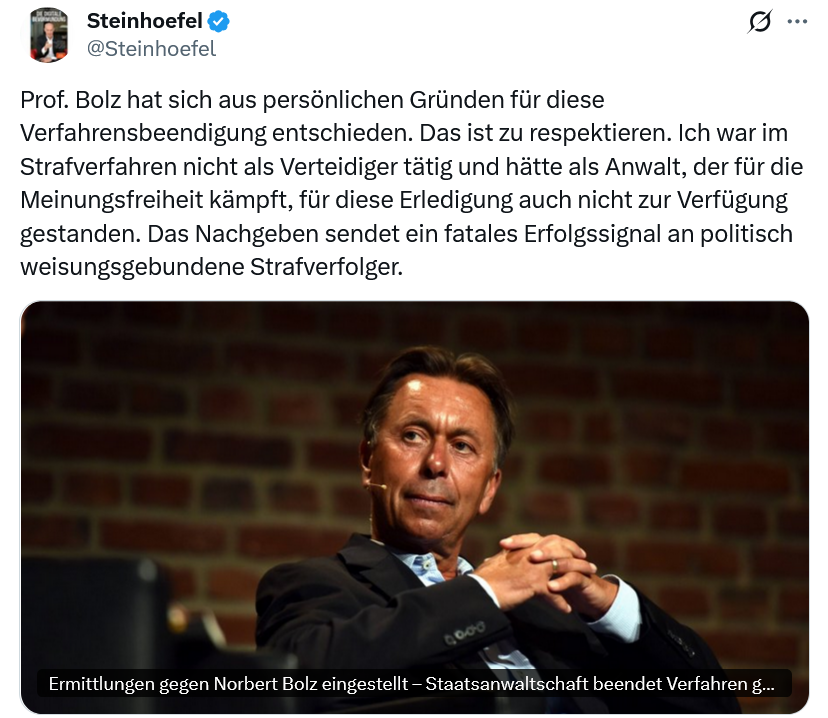
Task: Visit the @Steinhoefel handle link
Action: pyautogui.click(x=151, y=48)
